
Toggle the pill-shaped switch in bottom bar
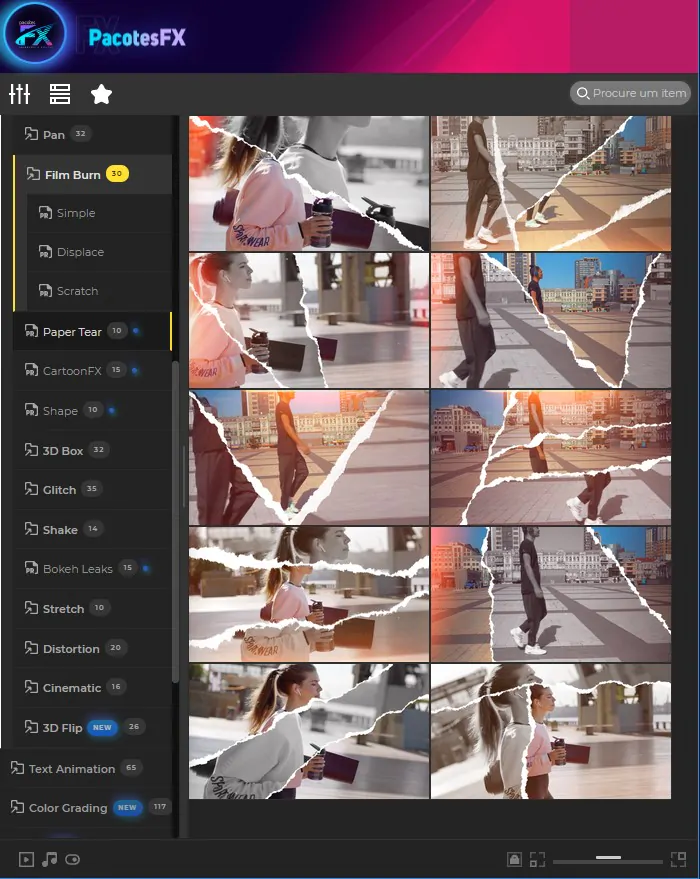73,859
